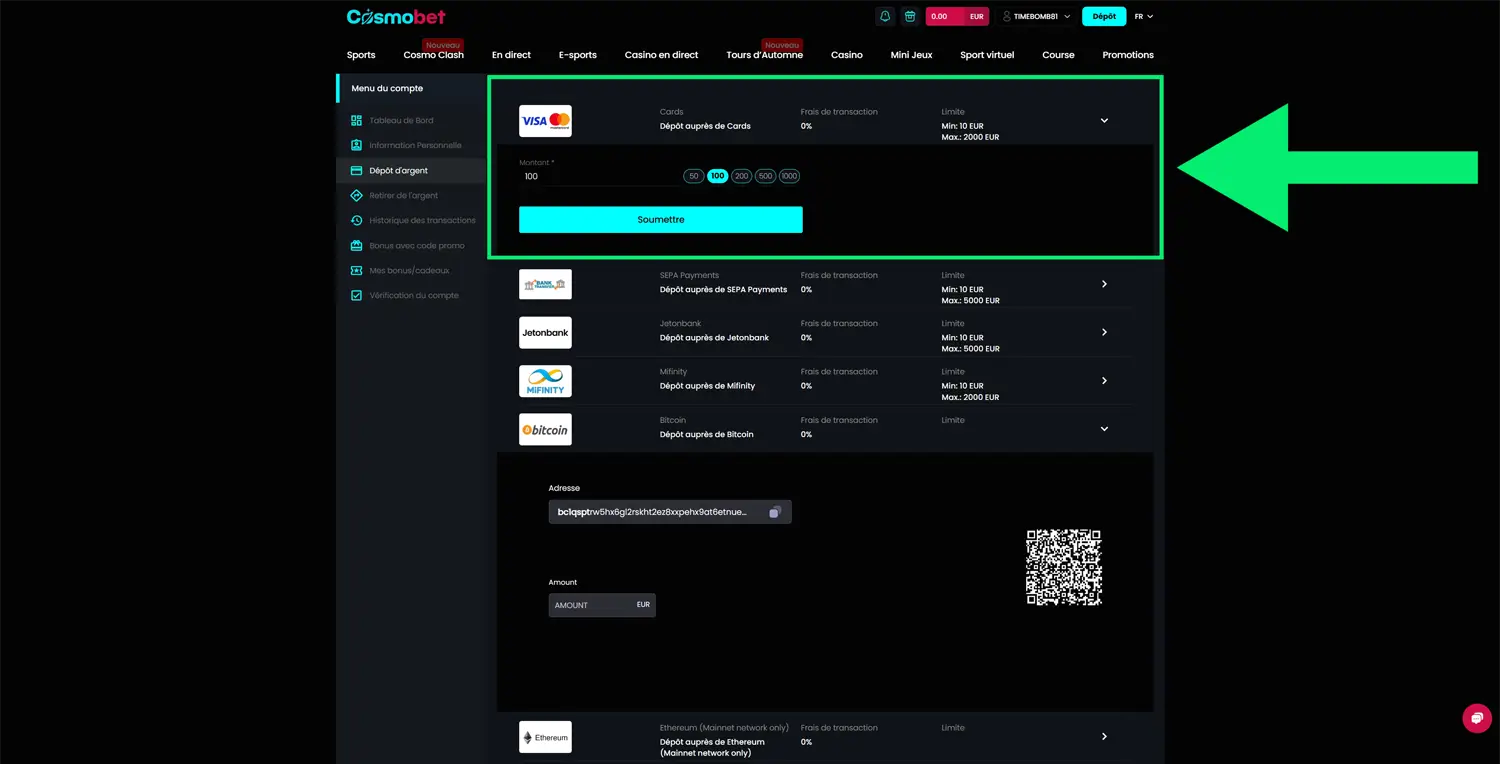Click the notification bell icon
The height and width of the screenshot is (764, 1500).
(884, 16)
